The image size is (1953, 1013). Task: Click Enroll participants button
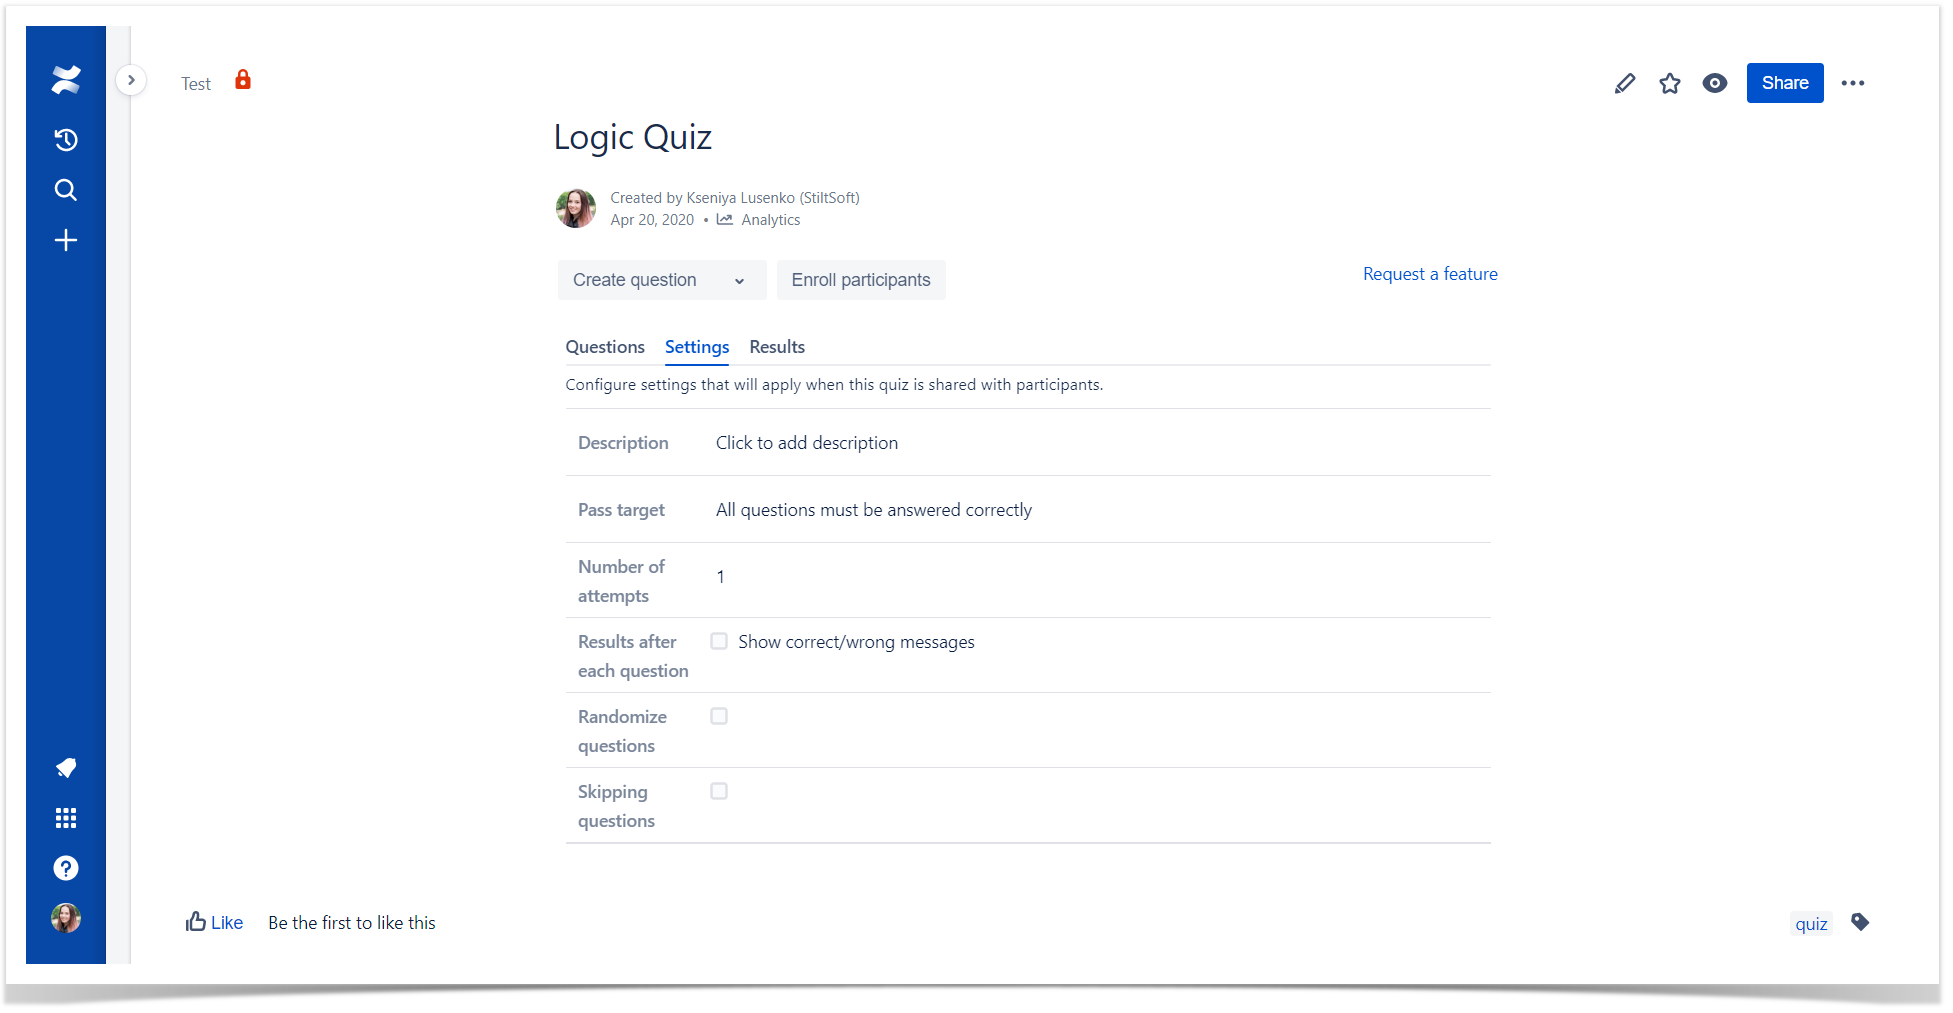tap(861, 280)
